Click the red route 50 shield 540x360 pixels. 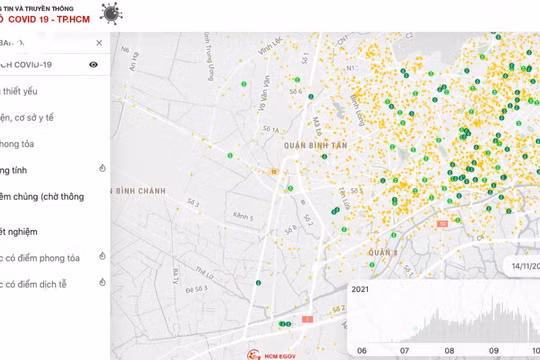point(442,224)
